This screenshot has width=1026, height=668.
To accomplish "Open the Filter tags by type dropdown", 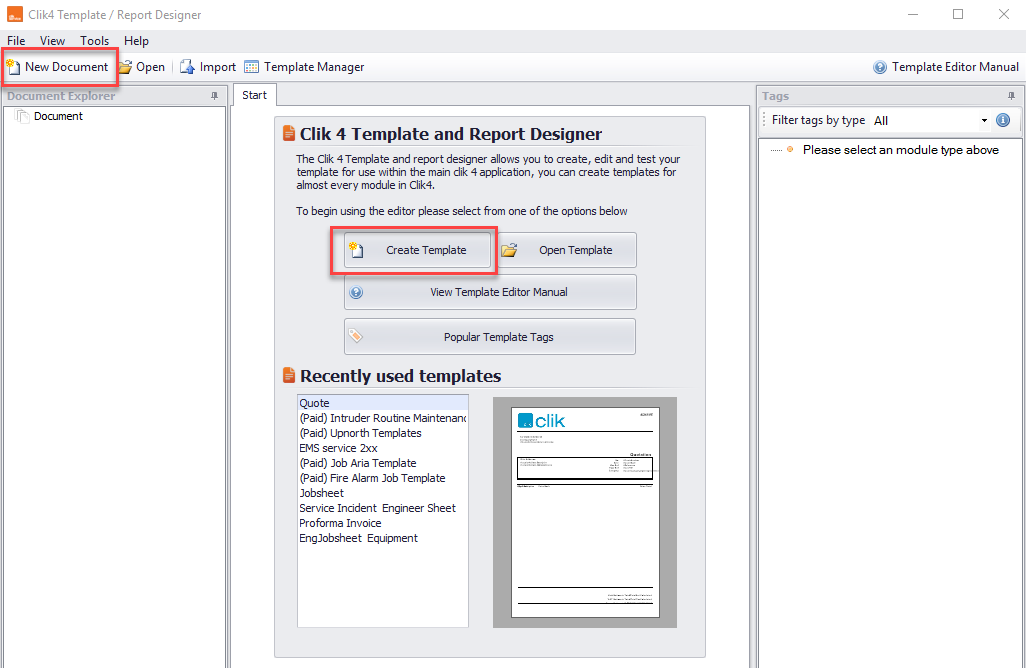I will (x=930, y=120).
